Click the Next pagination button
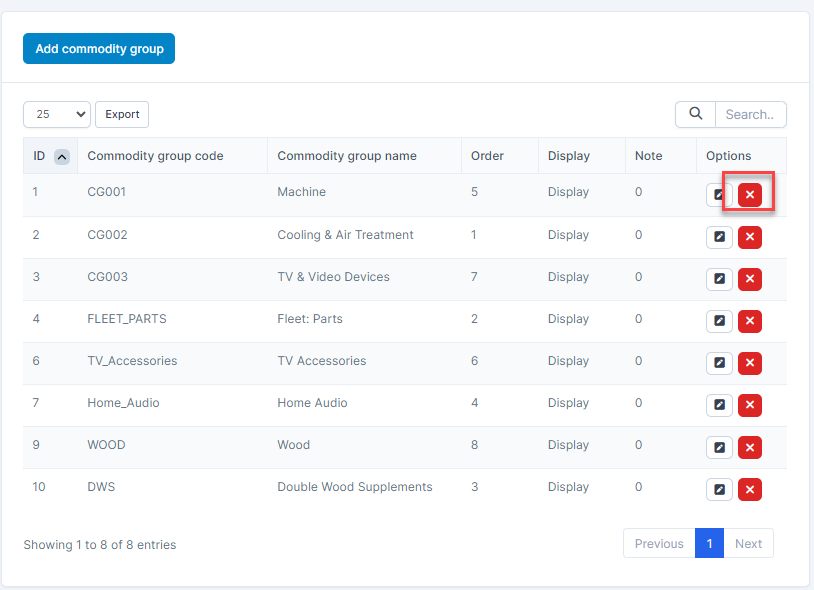The width and height of the screenshot is (814, 590). click(x=748, y=543)
